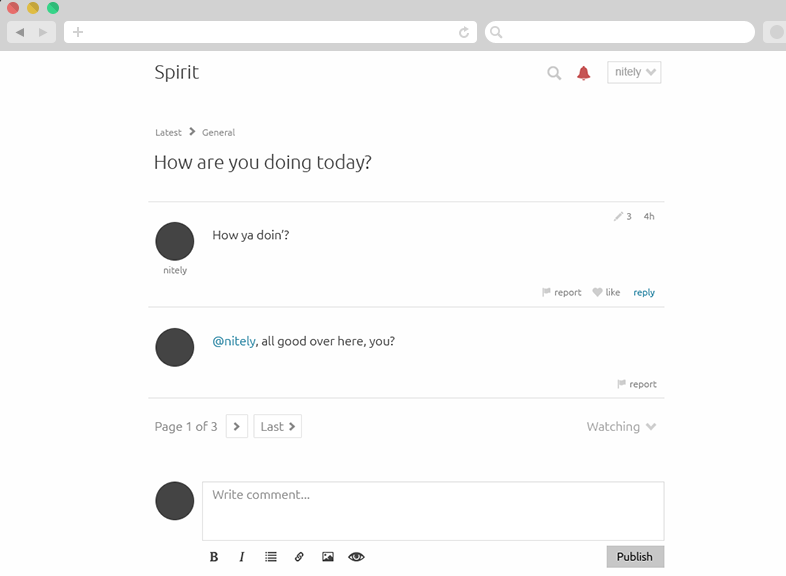Insert an image into the comment
This screenshot has height=576, width=786.
tap(327, 557)
